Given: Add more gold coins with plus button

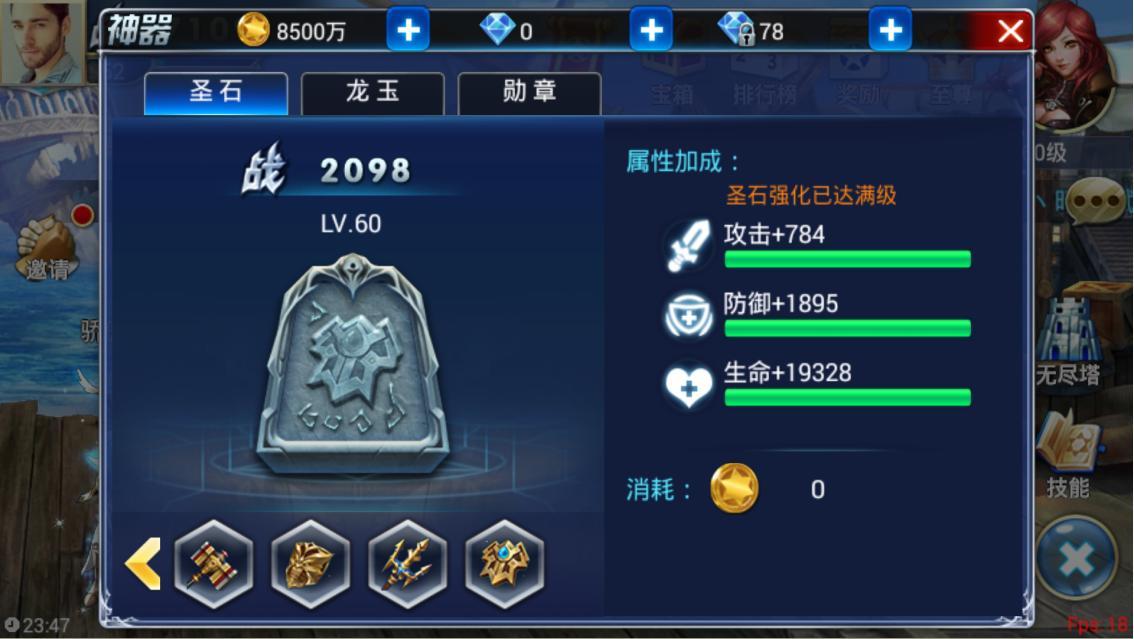Looking at the screenshot, I should click(x=408, y=30).
